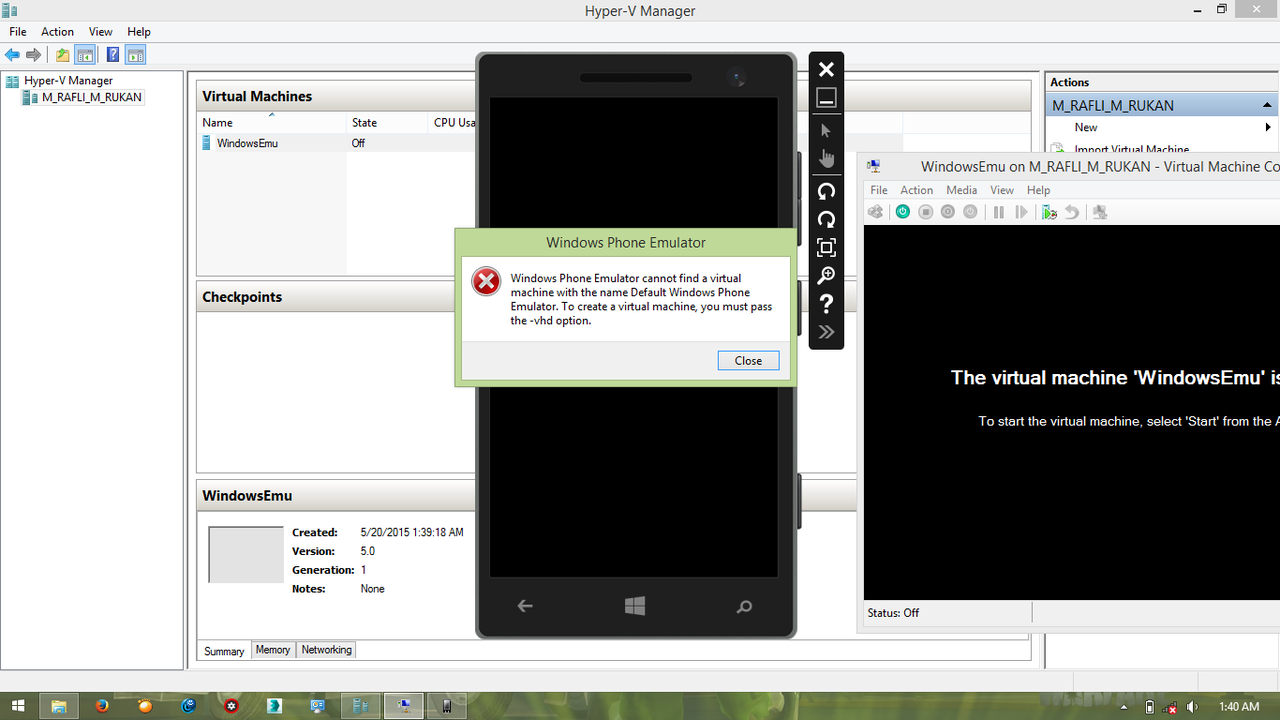Click Reset icon in VM Connection toolbar

(x=1021, y=212)
